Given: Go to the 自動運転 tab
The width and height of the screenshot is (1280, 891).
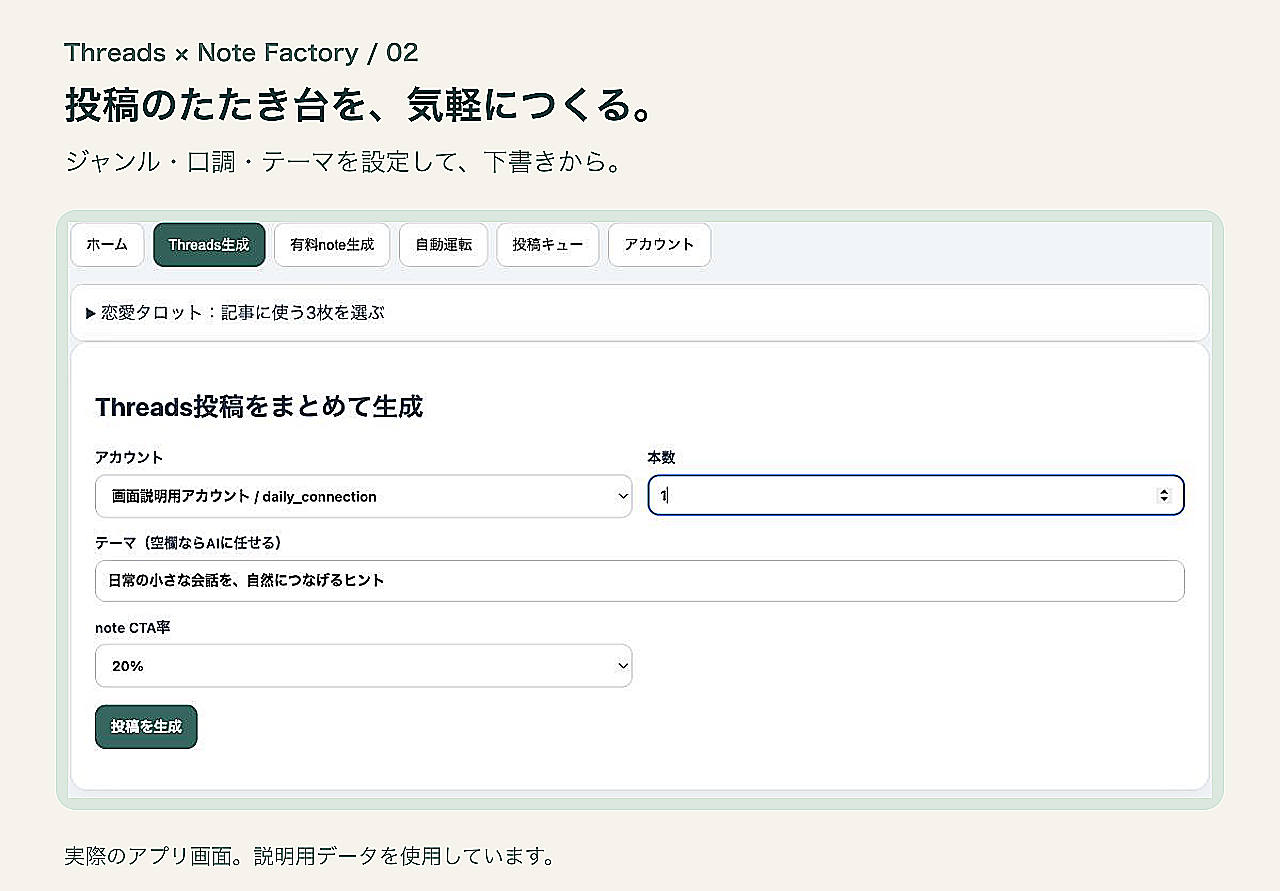Looking at the screenshot, I should tap(443, 245).
